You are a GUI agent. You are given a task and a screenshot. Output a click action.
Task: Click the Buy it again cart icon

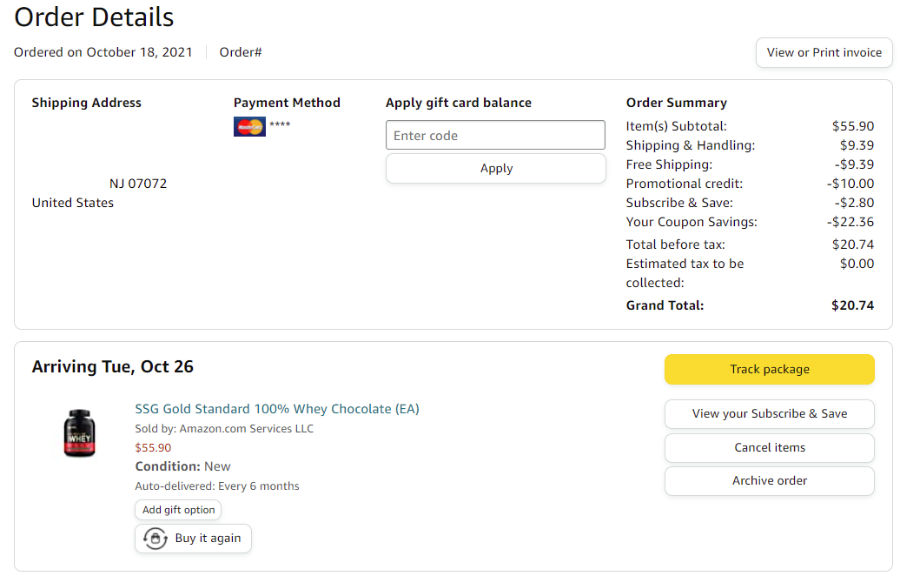(x=155, y=539)
